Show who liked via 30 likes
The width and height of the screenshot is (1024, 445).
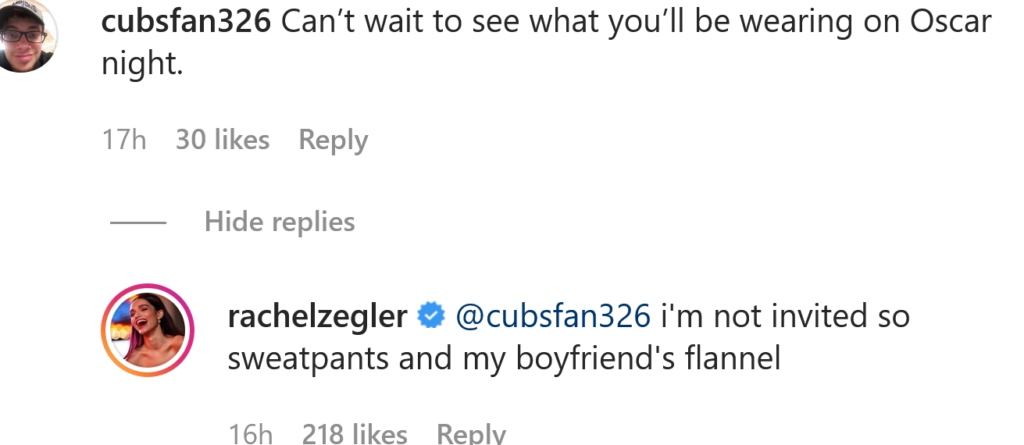click(x=222, y=140)
